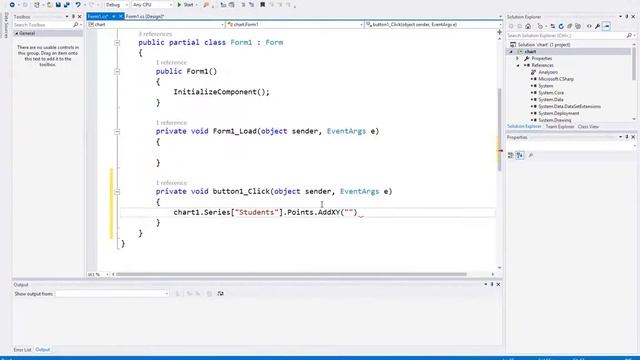This screenshot has width=640, height=360.
Task: Select Solution 'chart' (1 project) node
Action: [544, 45]
